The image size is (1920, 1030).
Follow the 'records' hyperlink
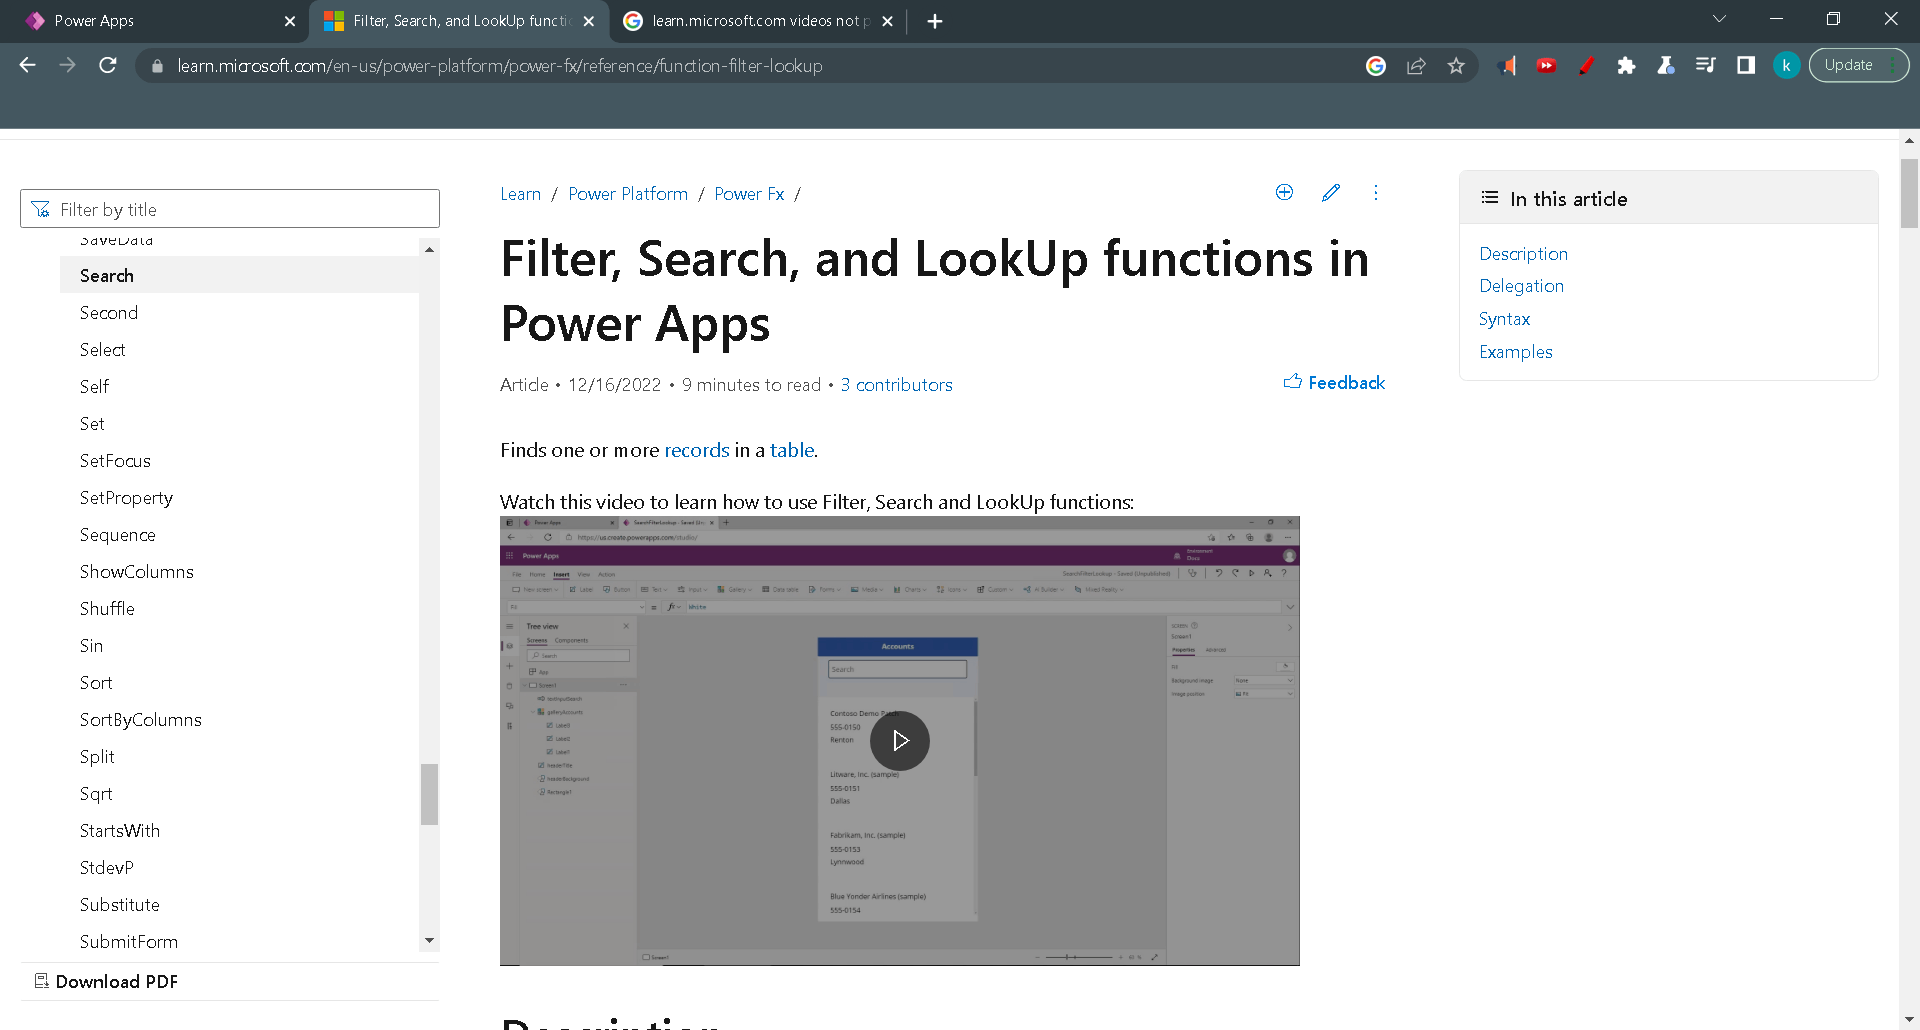697,450
